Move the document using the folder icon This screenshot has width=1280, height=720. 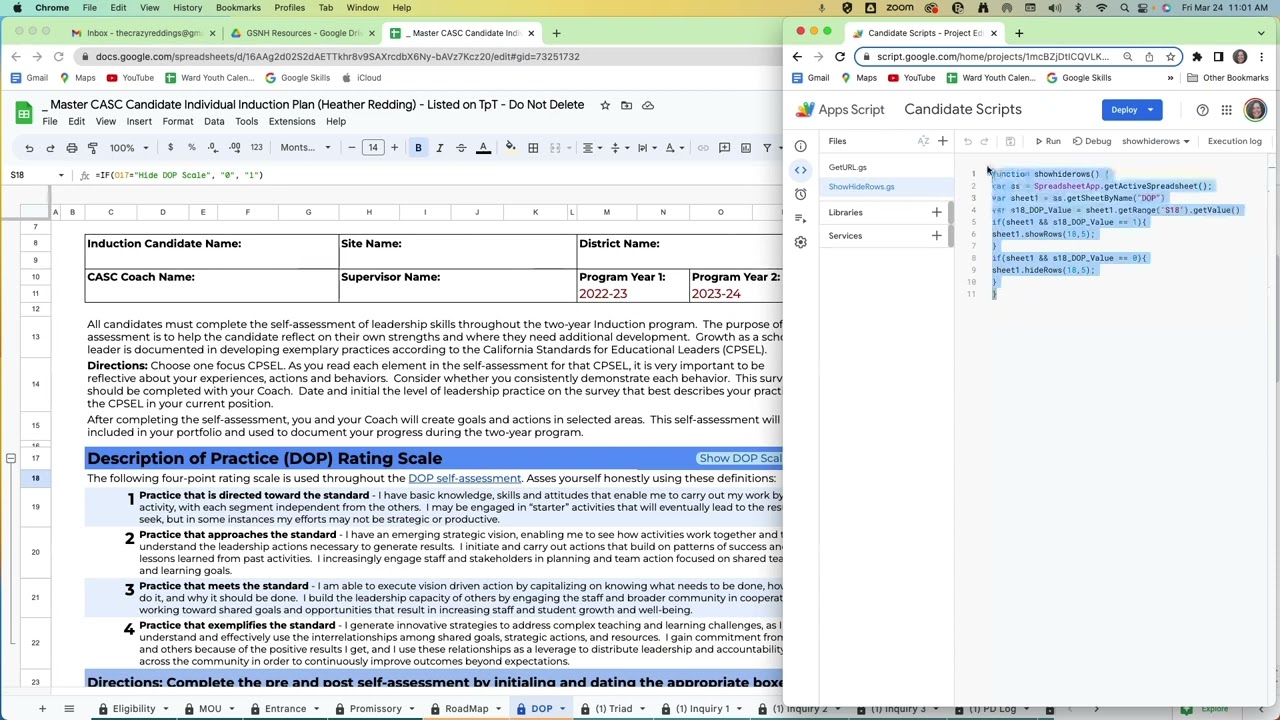tap(626, 105)
